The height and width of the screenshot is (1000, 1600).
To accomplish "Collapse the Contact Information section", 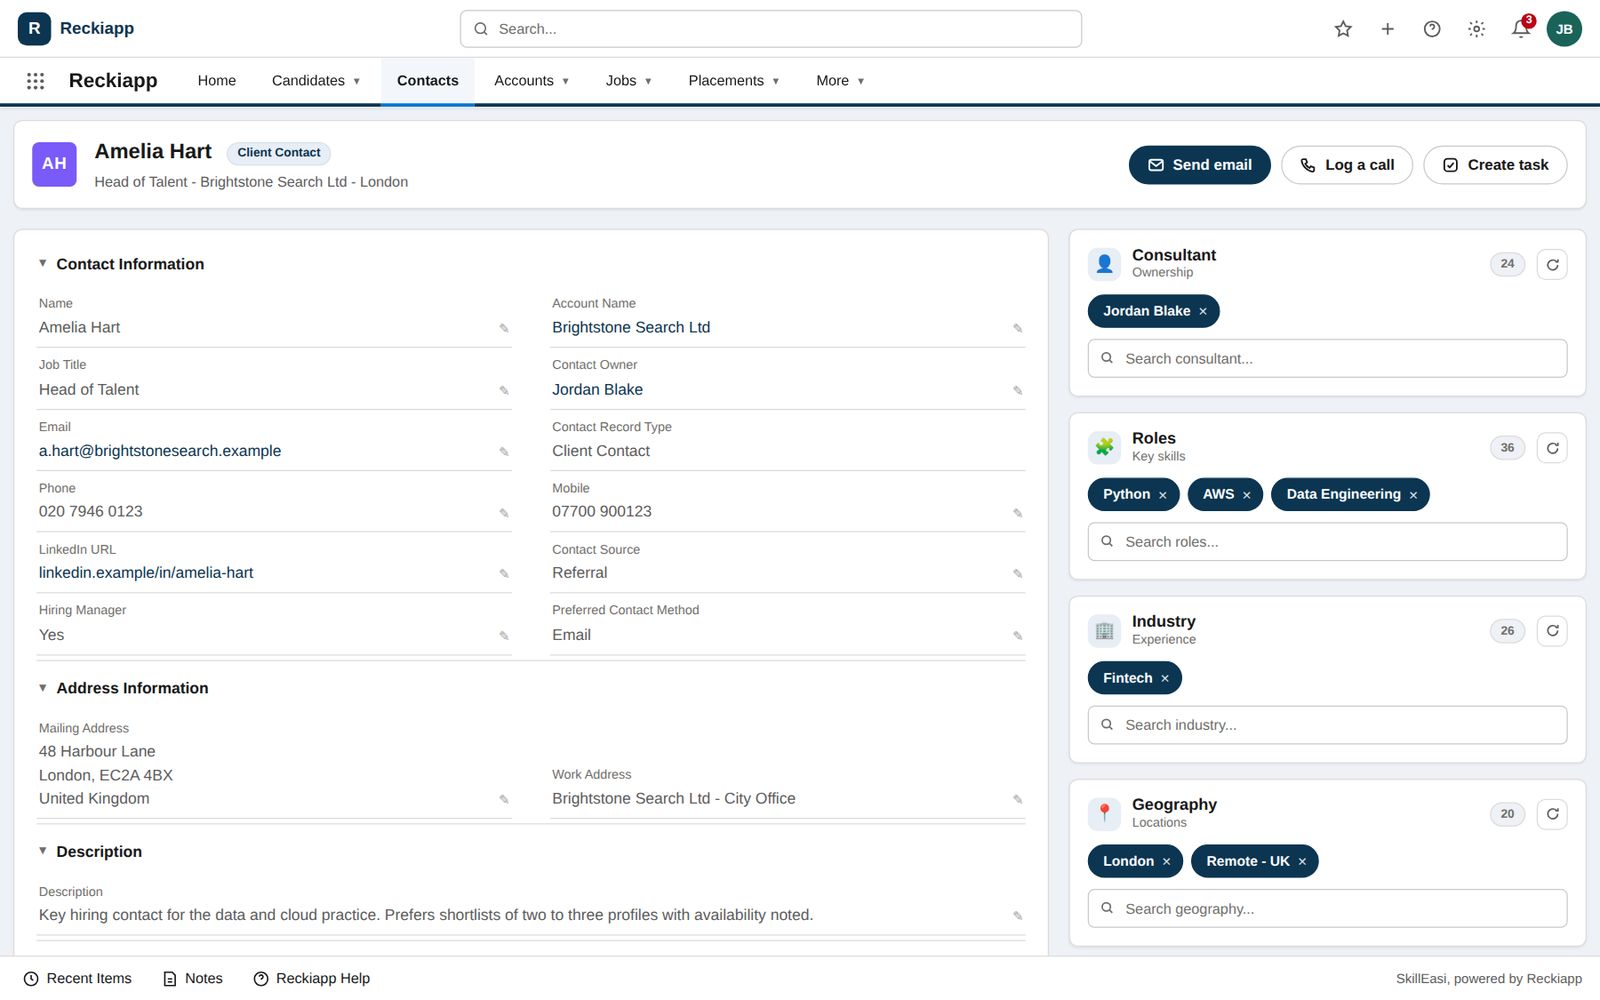I will pyautogui.click(x=43, y=264).
